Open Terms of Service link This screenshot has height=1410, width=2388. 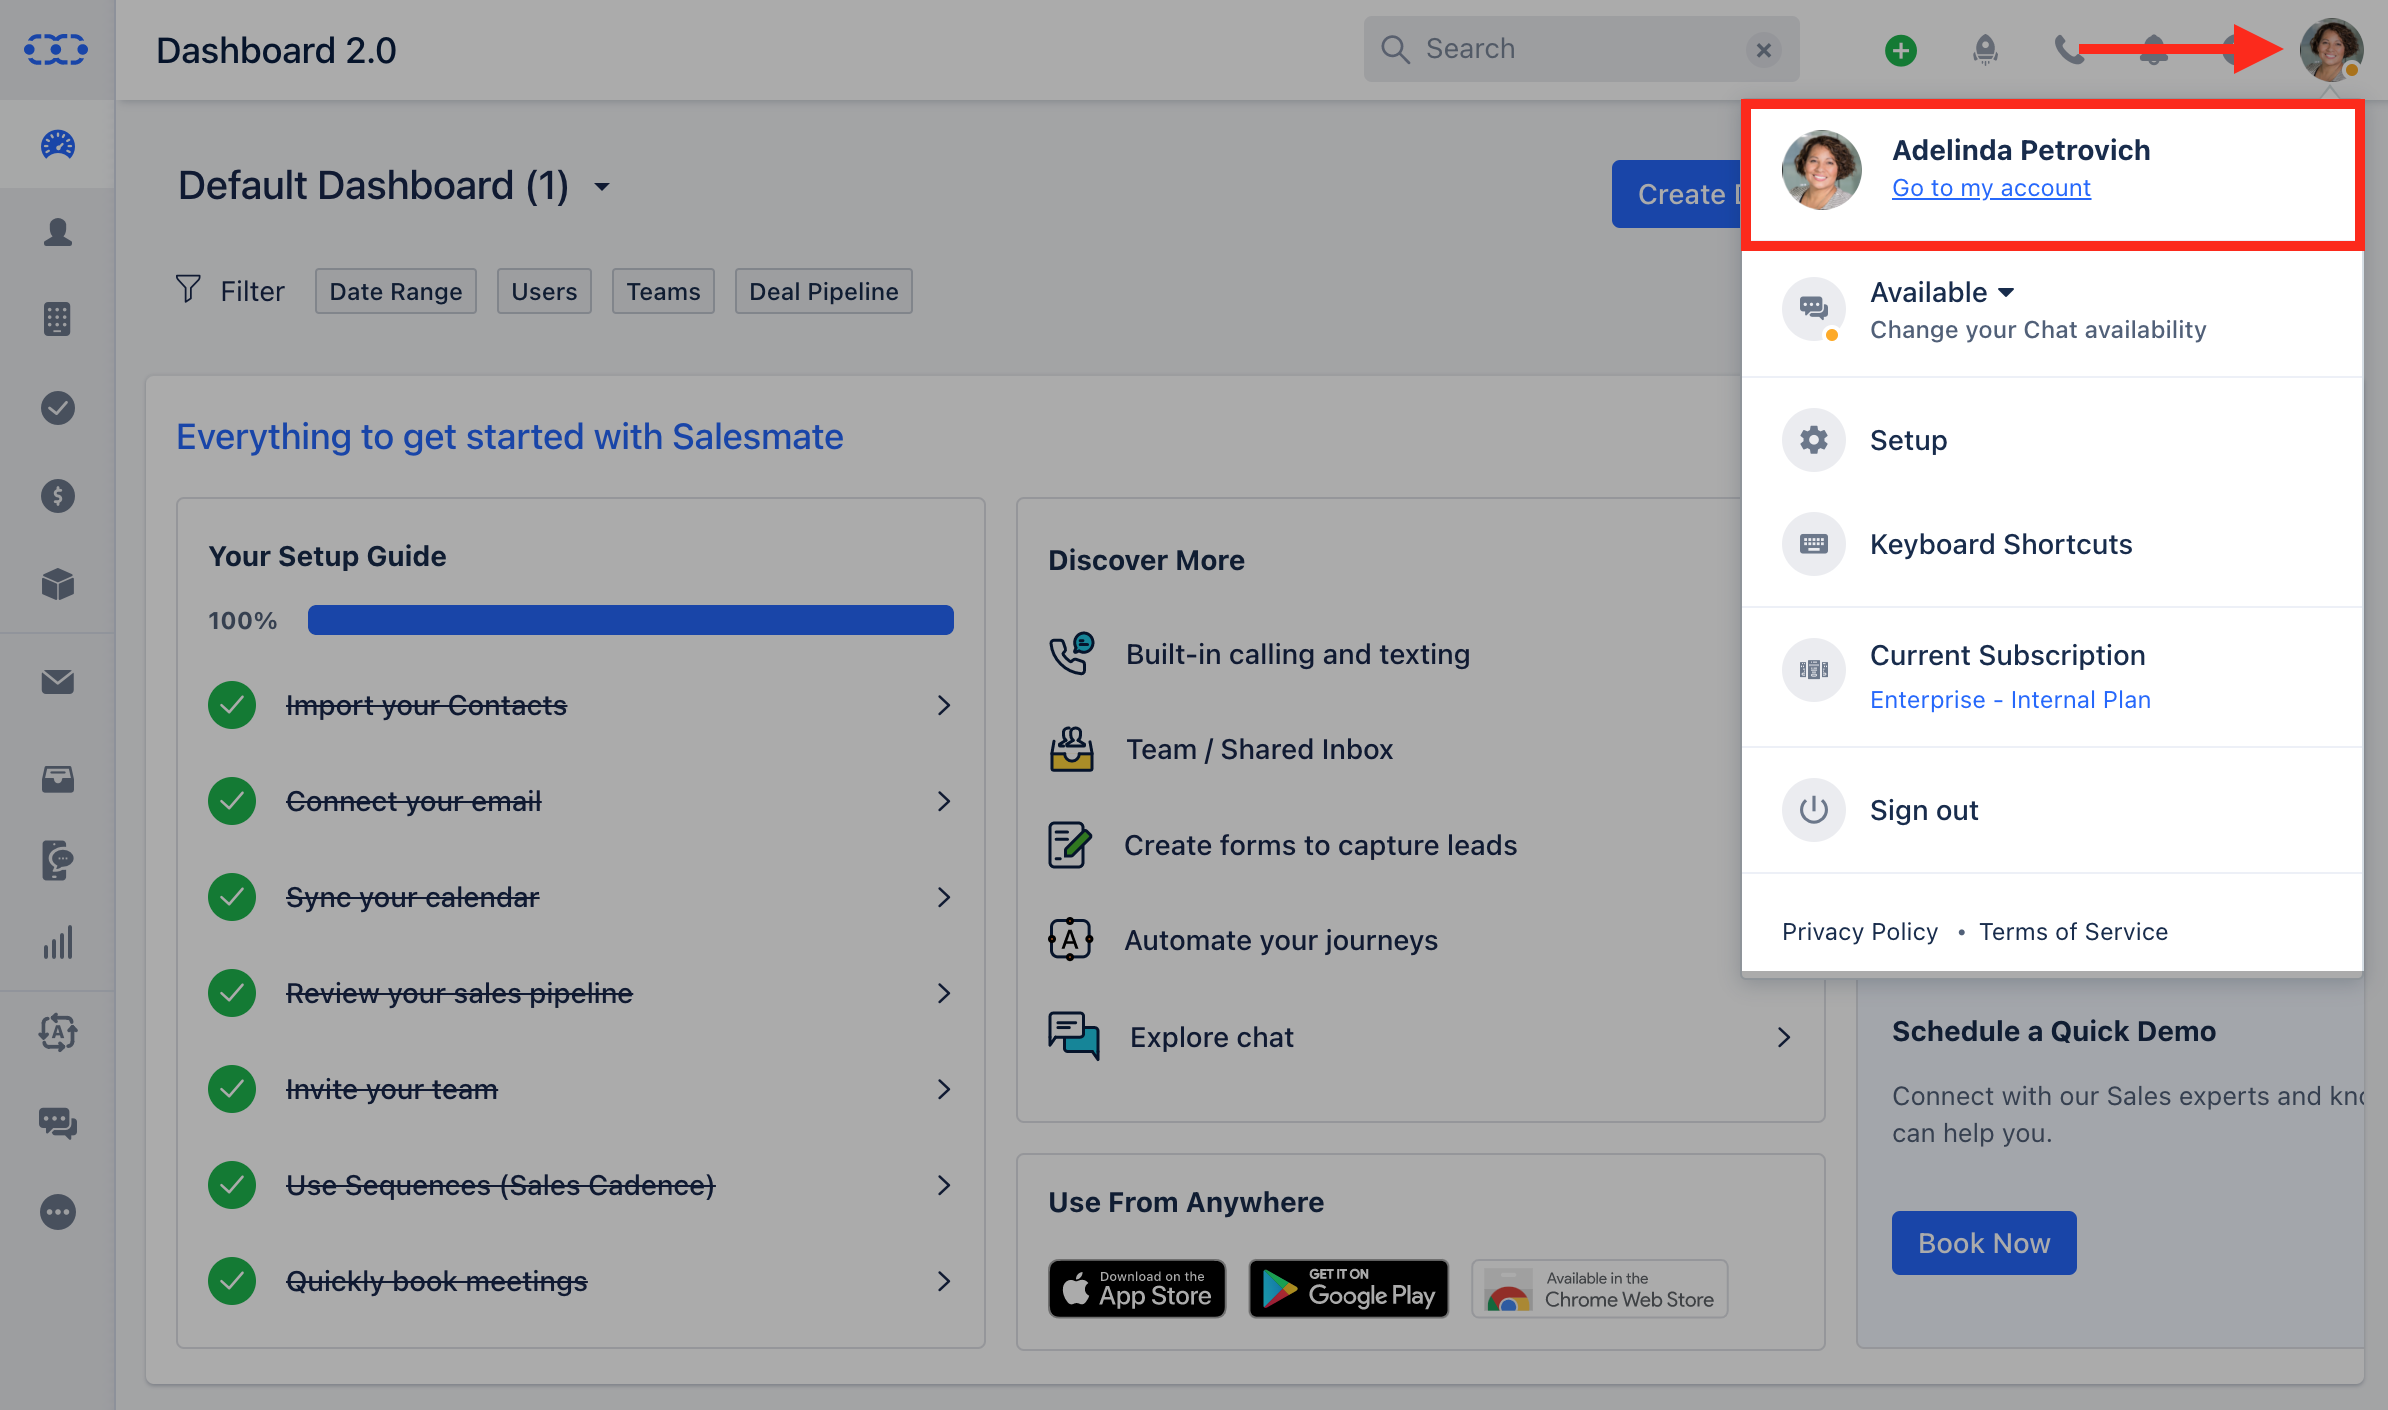point(2073,932)
